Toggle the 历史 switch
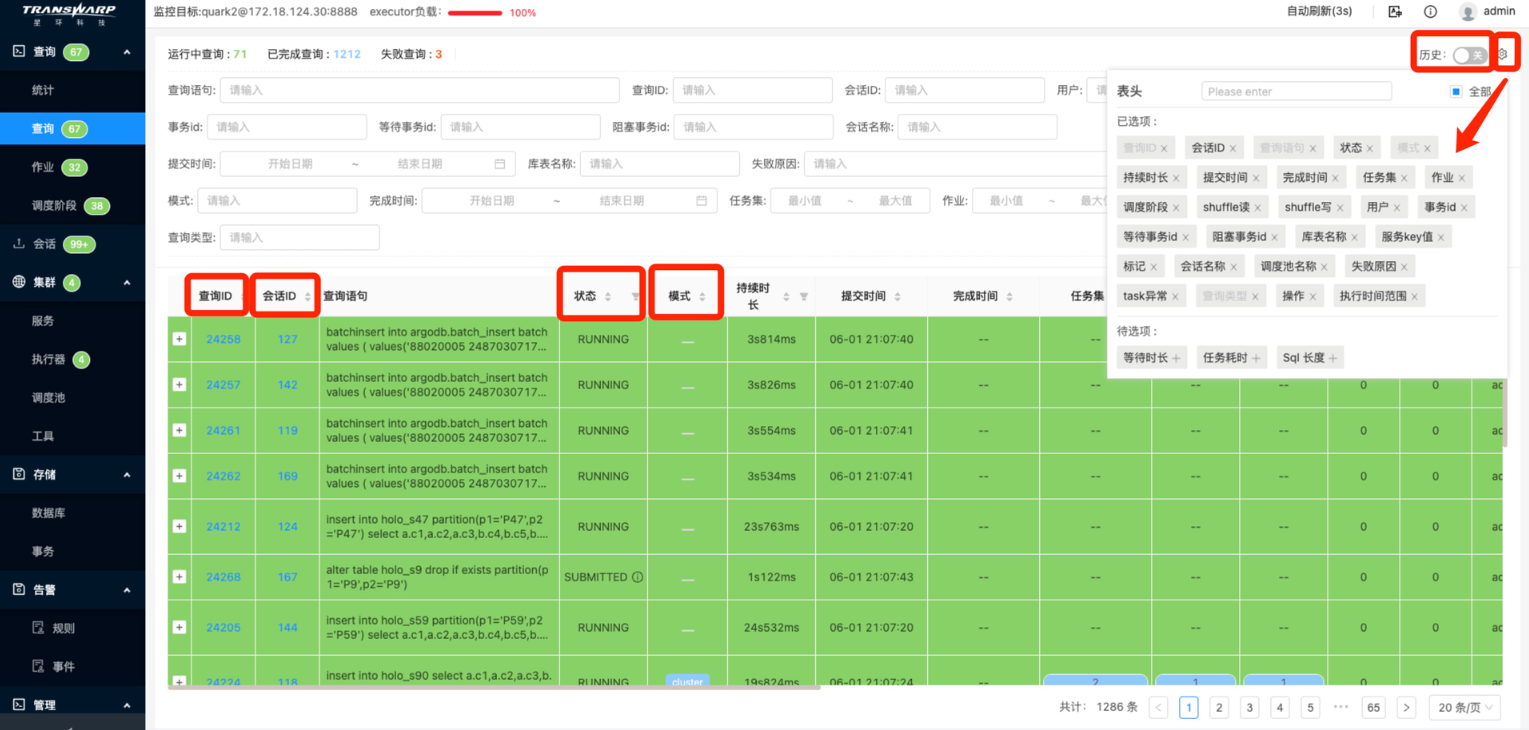 (1469, 55)
